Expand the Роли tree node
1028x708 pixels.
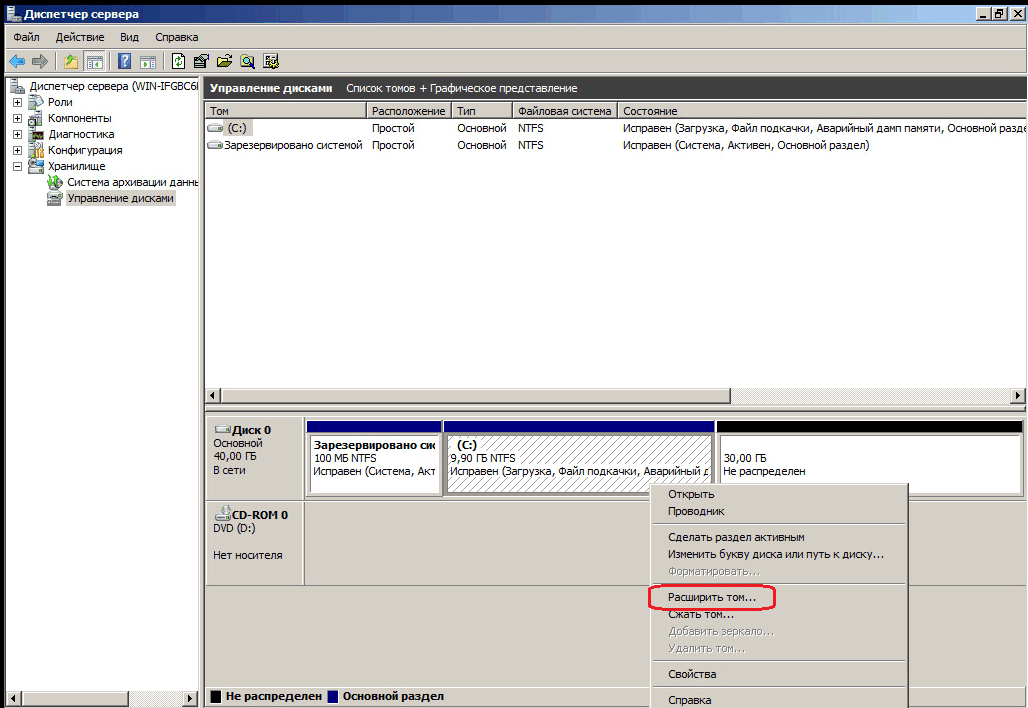[x=17, y=102]
